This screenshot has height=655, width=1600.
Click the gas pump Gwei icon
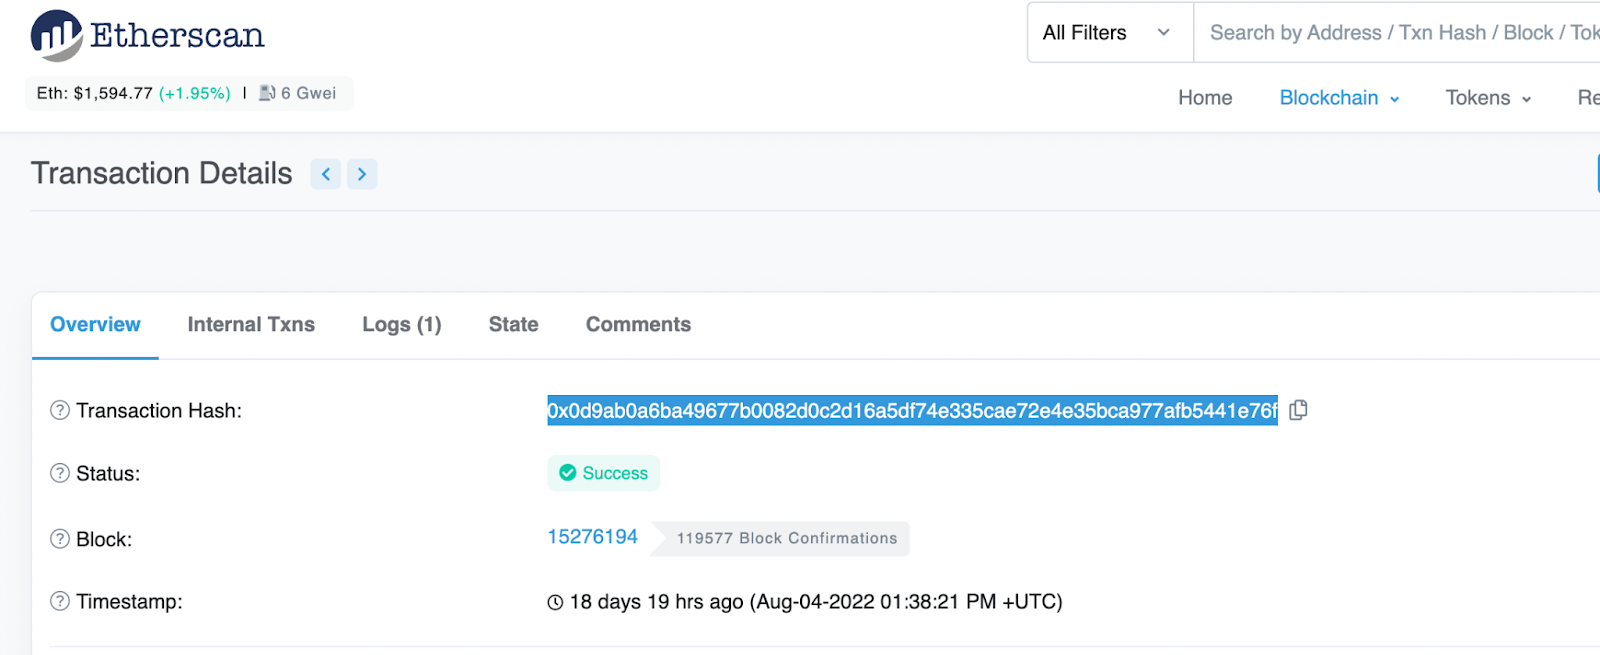pos(267,93)
